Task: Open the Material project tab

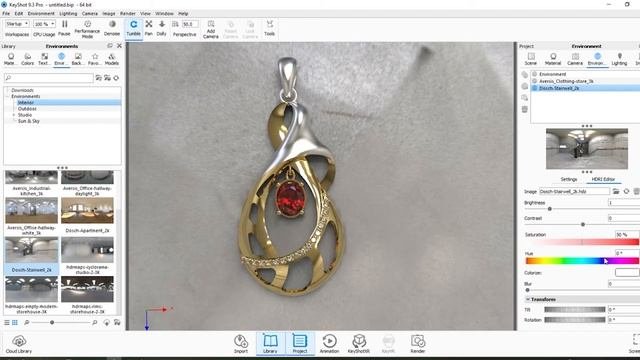Action: (x=553, y=59)
